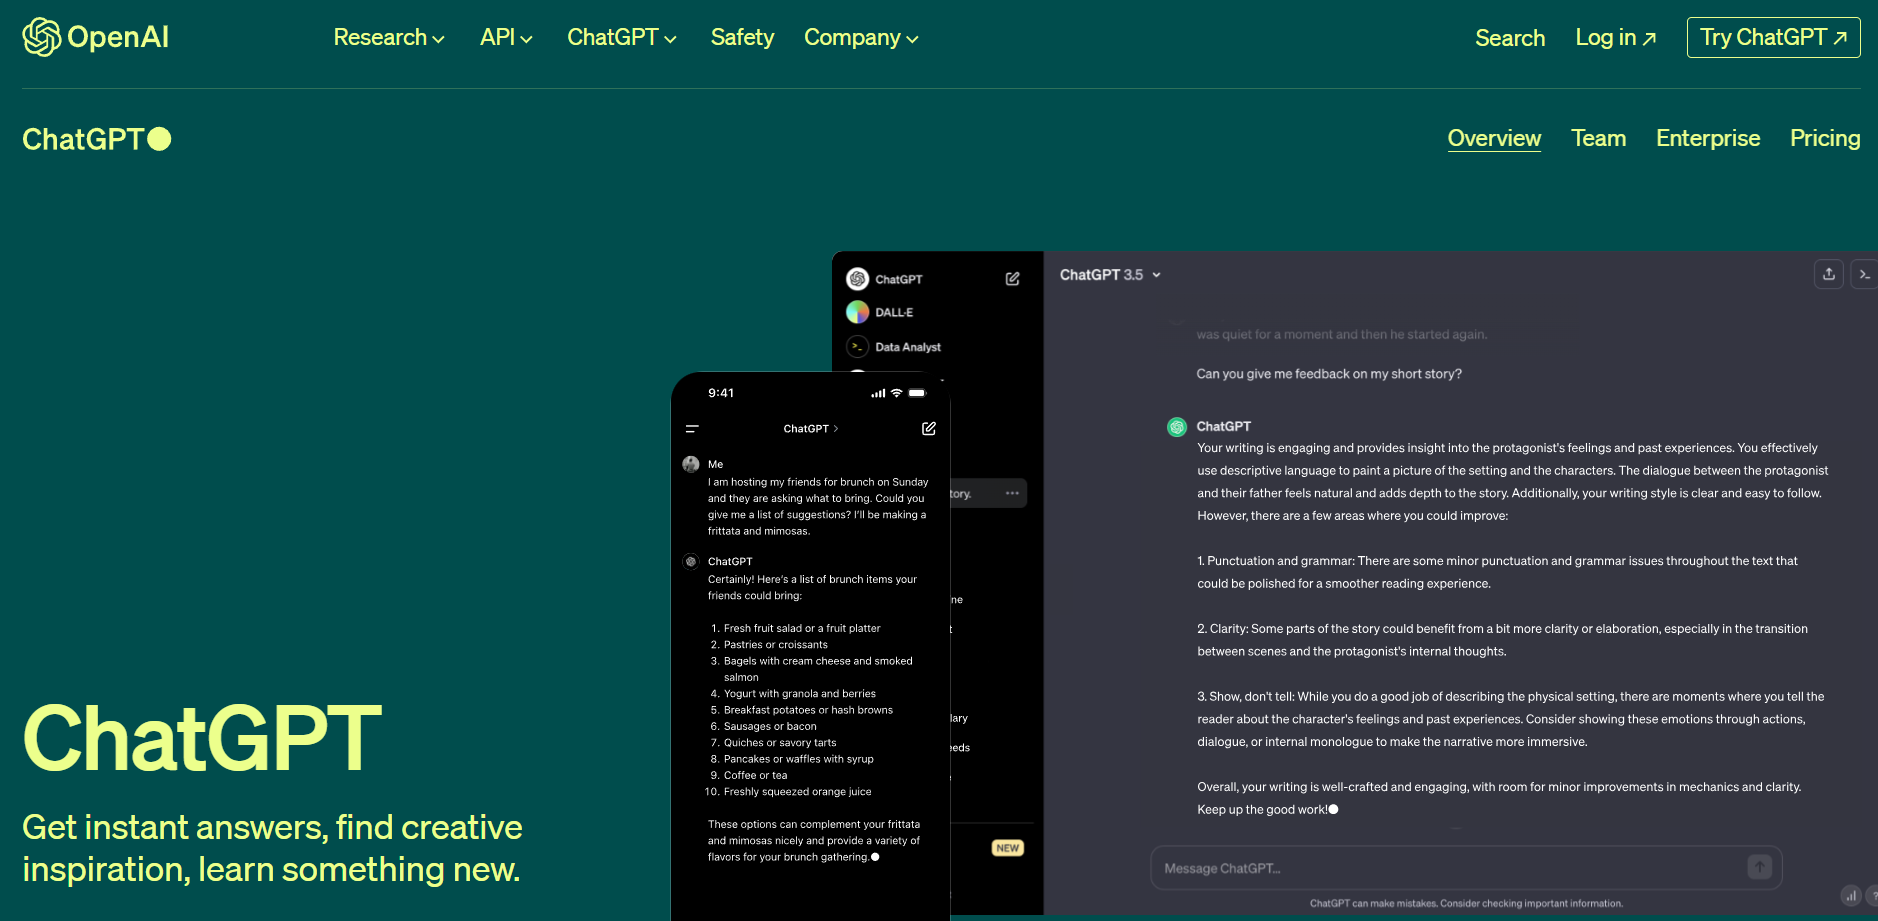Click the bar chart icon at bottom right
The width and height of the screenshot is (1878, 921).
(x=1851, y=896)
